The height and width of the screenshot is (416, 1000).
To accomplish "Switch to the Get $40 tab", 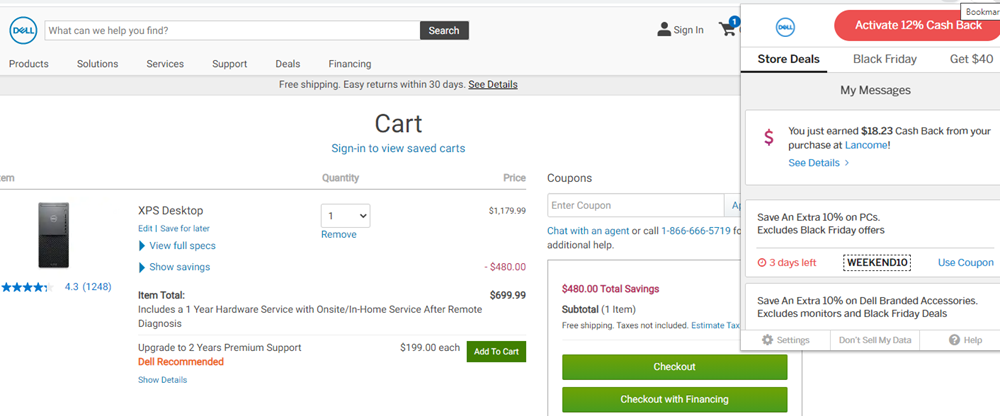I will [x=971, y=59].
